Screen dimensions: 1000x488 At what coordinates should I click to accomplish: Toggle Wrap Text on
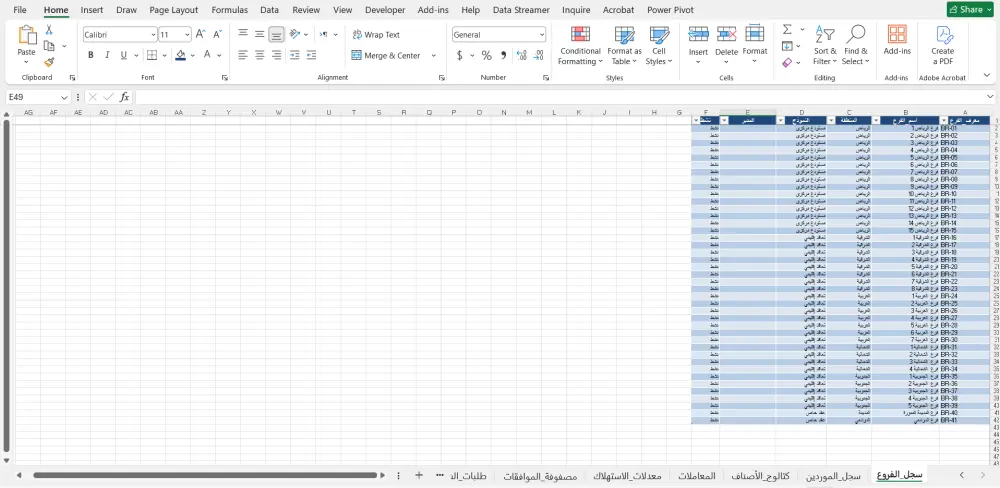tap(376, 34)
